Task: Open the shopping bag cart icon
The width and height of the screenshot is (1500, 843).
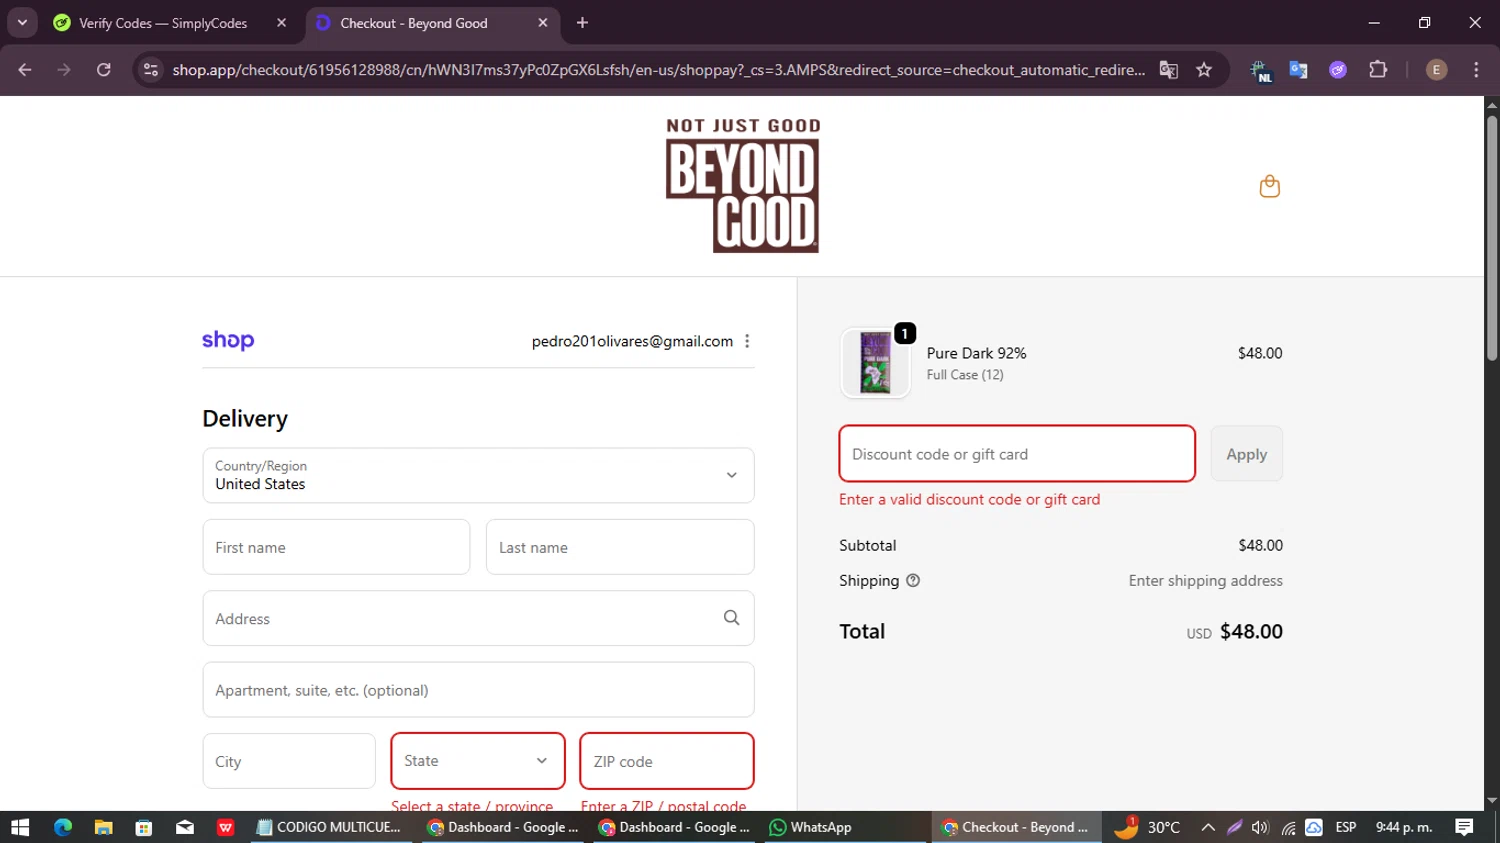Action: coord(1269,187)
